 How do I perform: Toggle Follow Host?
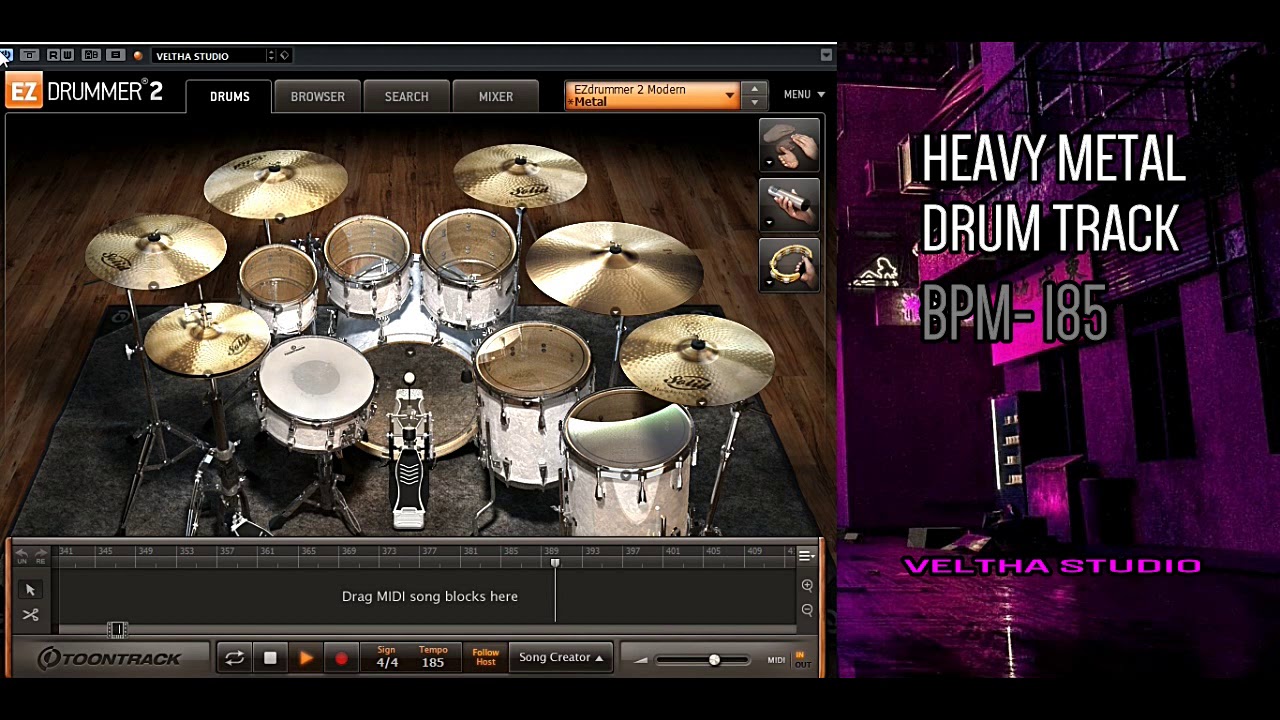click(x=485, y=657)
